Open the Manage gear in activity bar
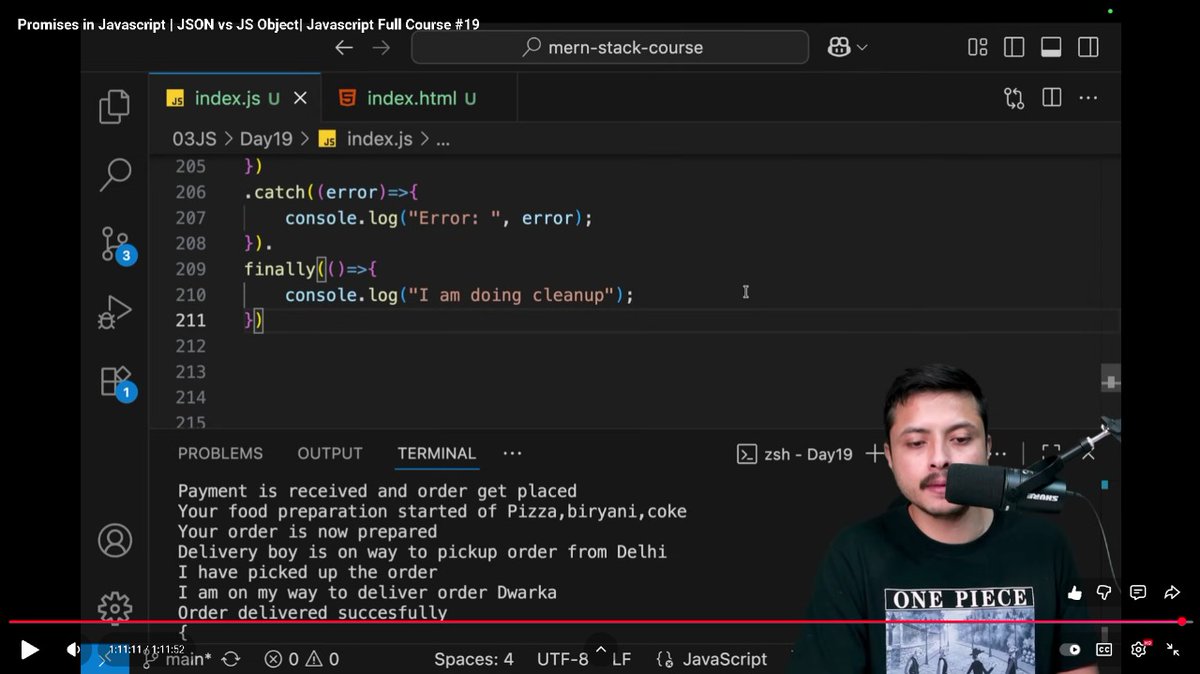1200x674 pixels. (115, 607)
